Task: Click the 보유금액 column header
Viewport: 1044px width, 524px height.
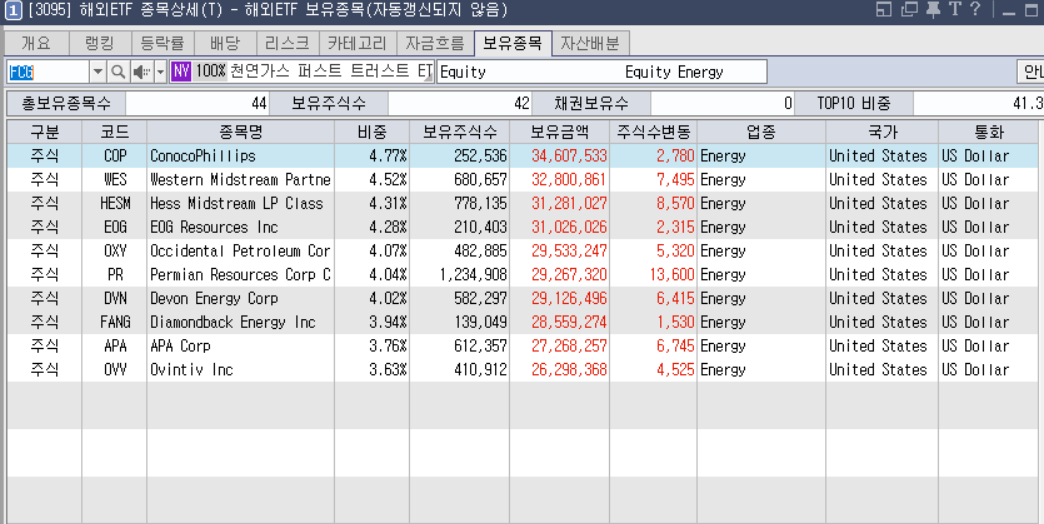Action: pos(559,132)
